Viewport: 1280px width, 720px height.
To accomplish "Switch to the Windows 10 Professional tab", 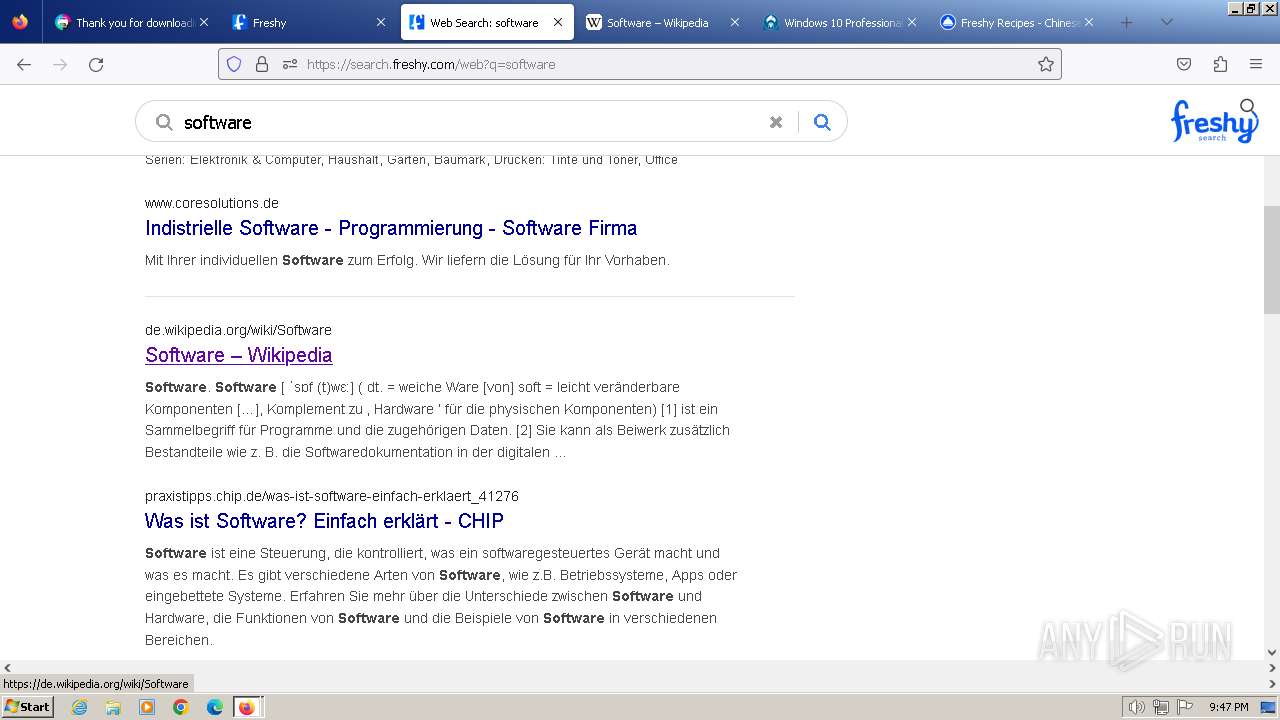I will point(841,22).
